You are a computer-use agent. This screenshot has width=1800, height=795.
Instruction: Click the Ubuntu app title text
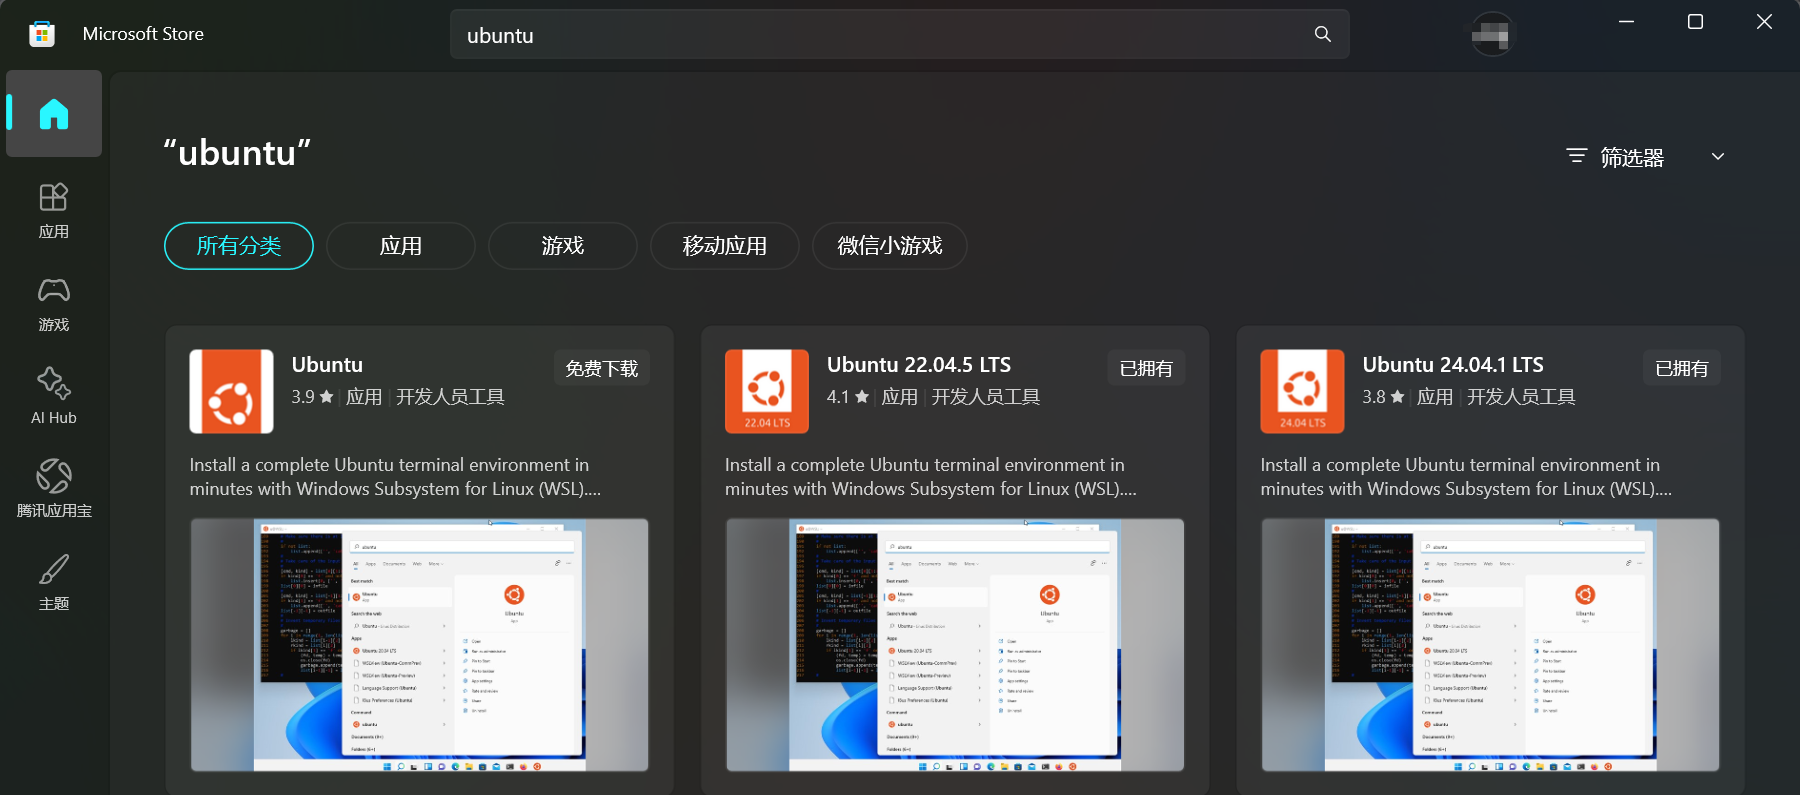(x=327, y=365)
